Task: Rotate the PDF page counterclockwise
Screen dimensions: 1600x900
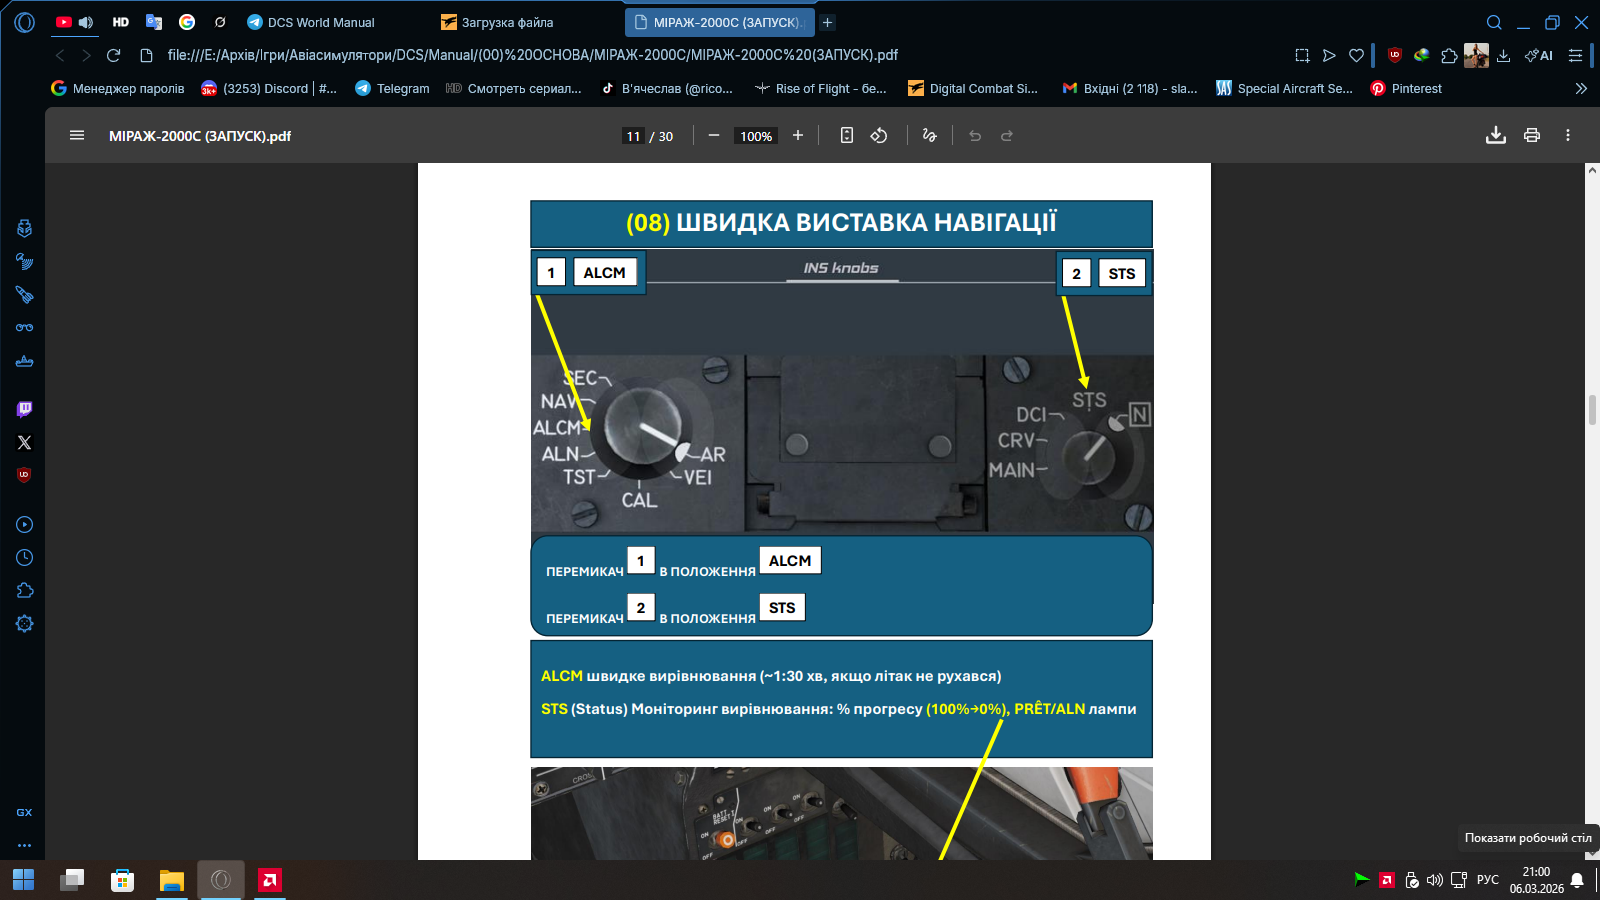Action: click(x=879, y=136)
